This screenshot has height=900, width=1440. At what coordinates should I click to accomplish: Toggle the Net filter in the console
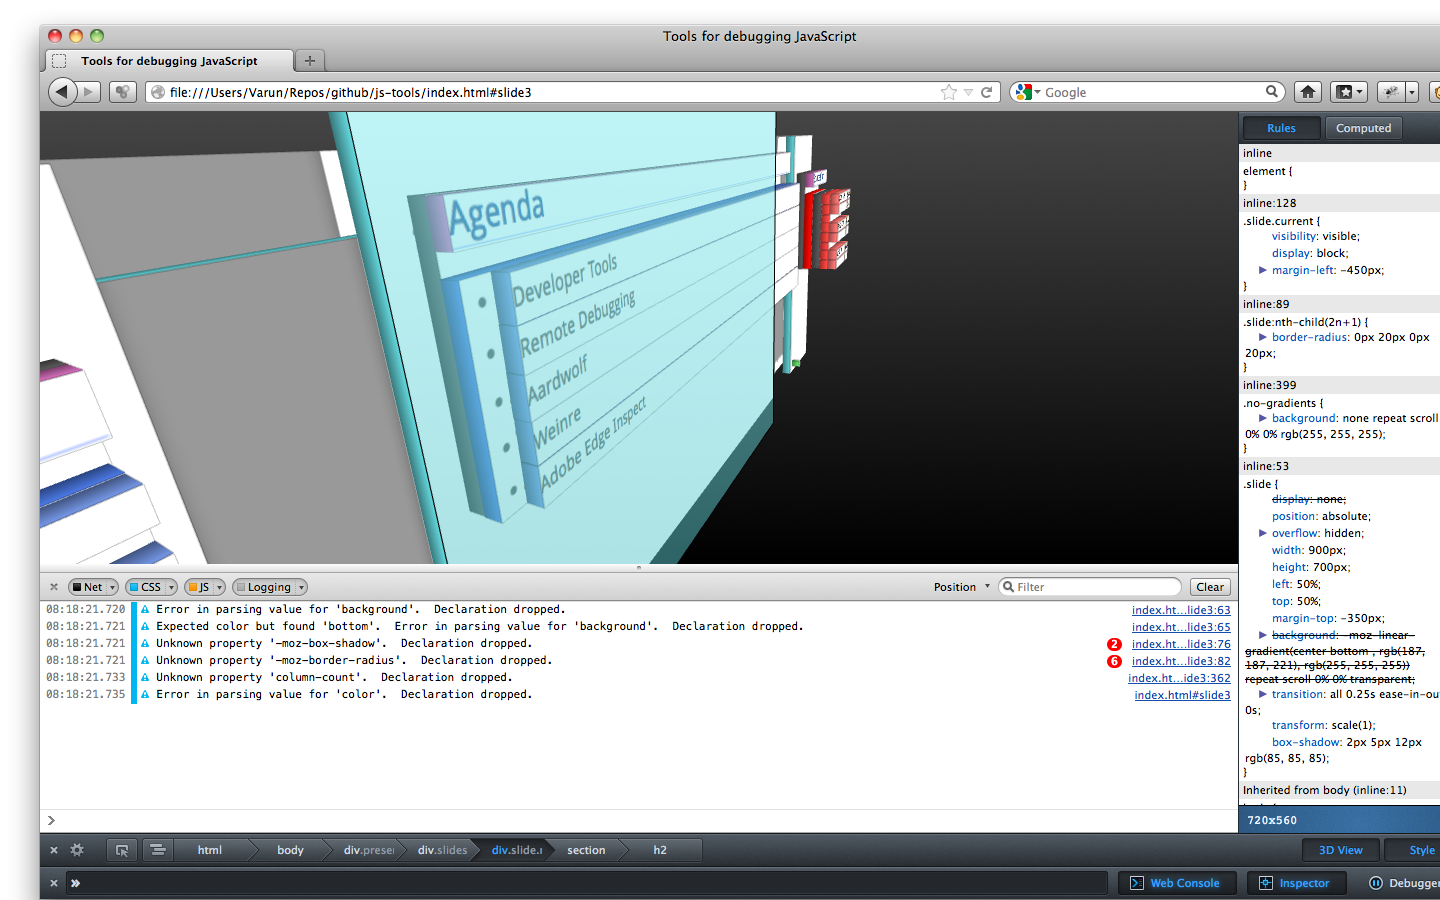tap(93, 587)
